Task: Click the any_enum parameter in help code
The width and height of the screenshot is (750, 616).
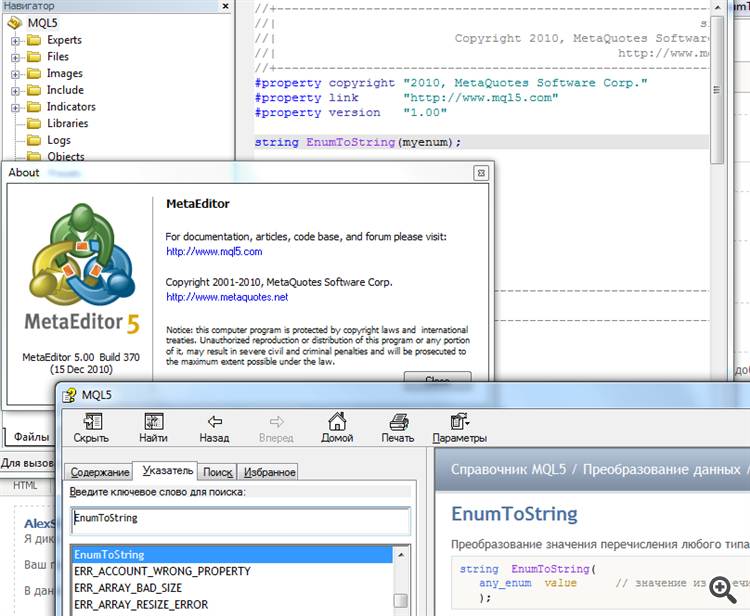Action: 505,583
